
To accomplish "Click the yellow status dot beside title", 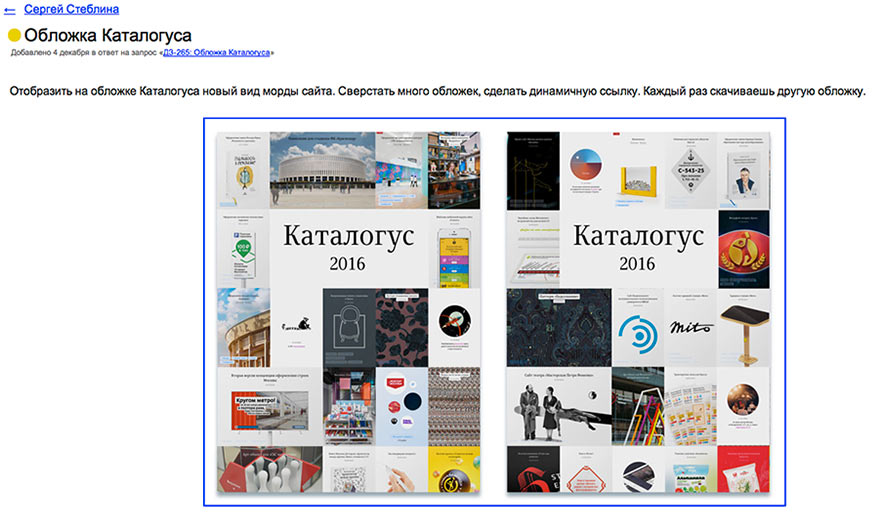I will (14, 35).
